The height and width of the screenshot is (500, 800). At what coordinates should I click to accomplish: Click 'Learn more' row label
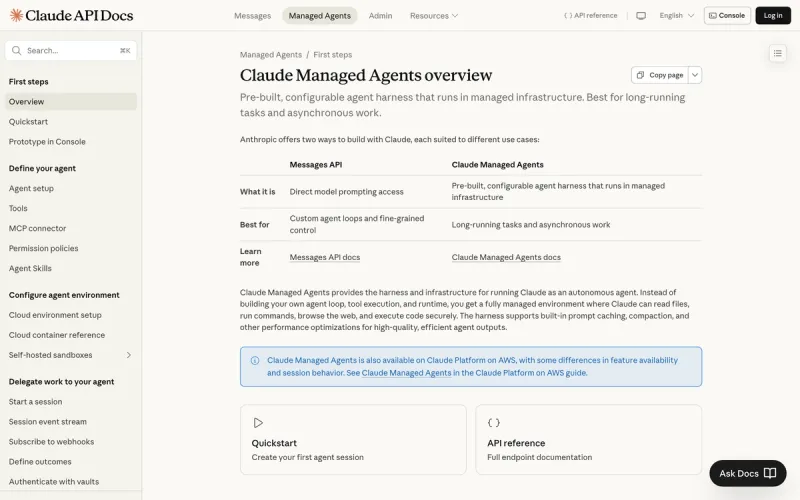(251, 257)
